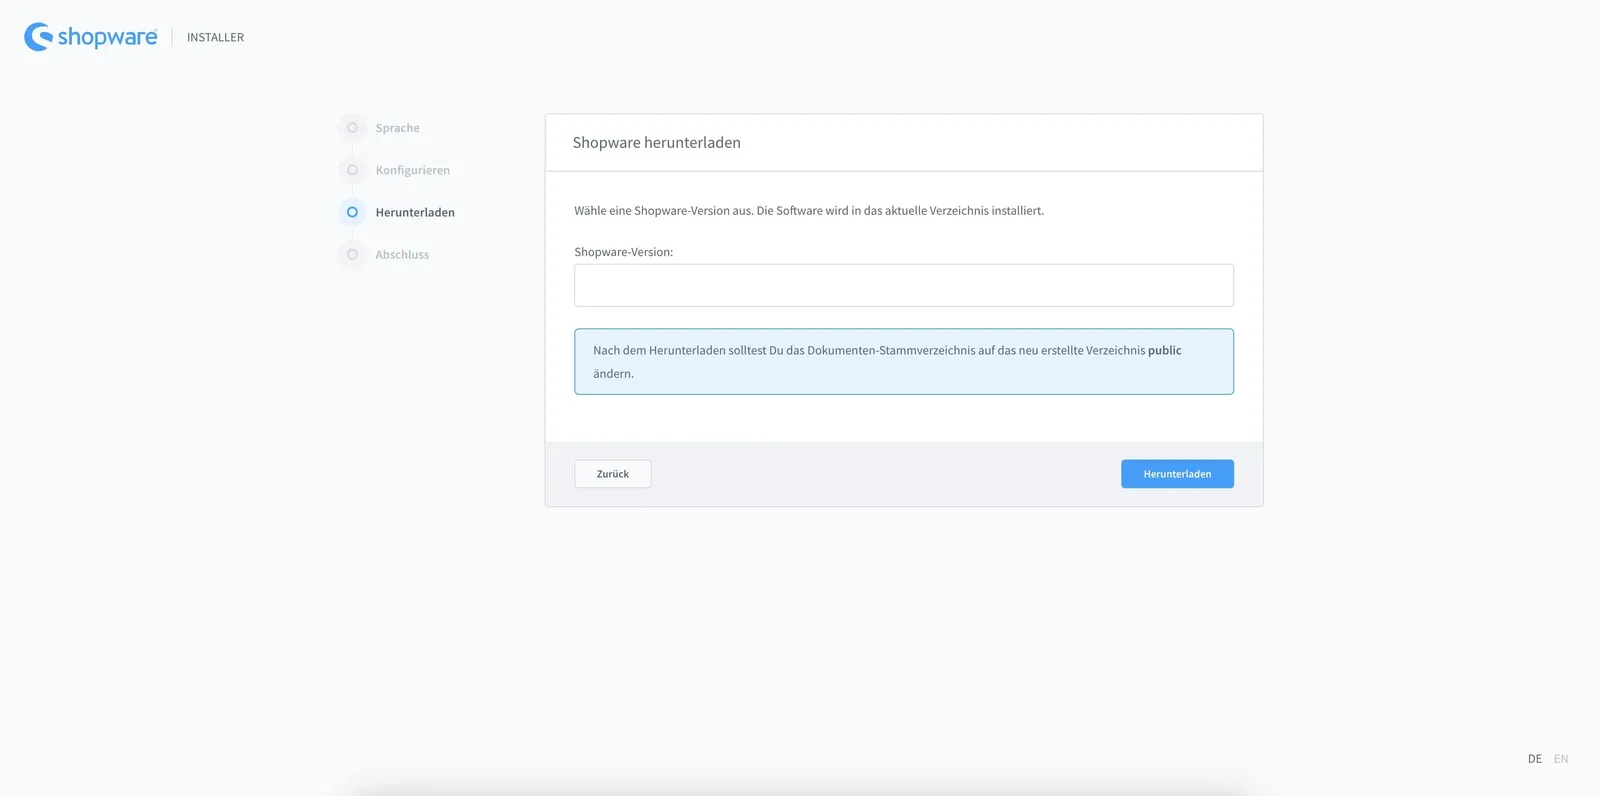The height and width of the screenshot is (796, 1600).
Task: Open the Herunterladen step label
Action: (415, 212)
